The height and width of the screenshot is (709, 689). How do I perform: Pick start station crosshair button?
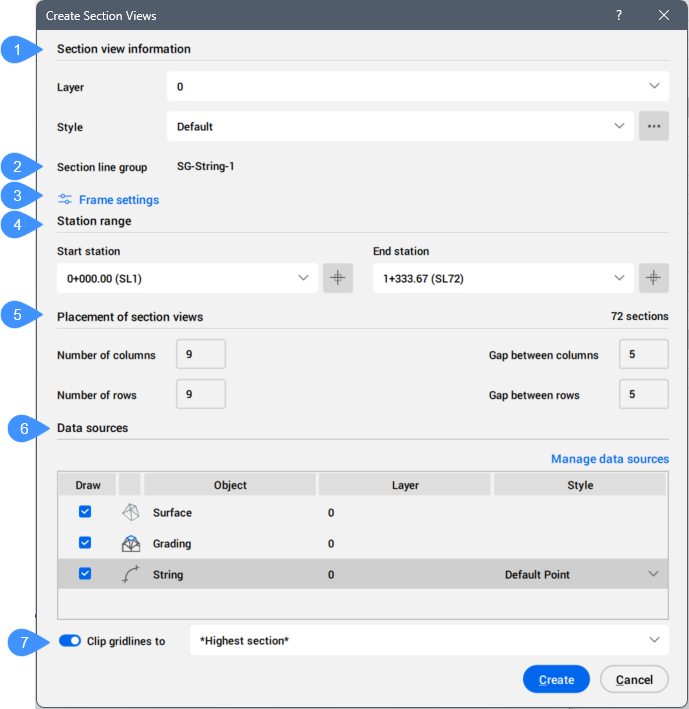338,279
